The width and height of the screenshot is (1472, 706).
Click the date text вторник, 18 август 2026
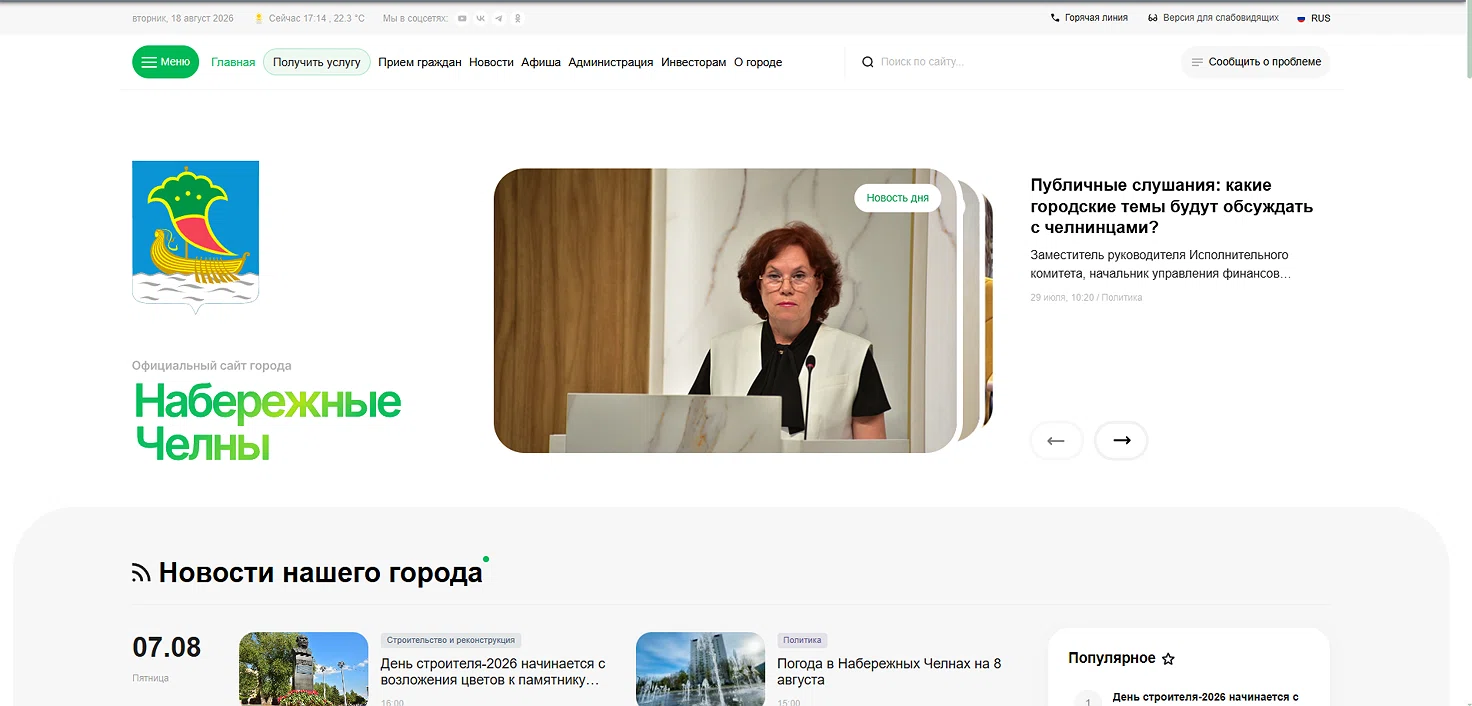pos(183,18)
